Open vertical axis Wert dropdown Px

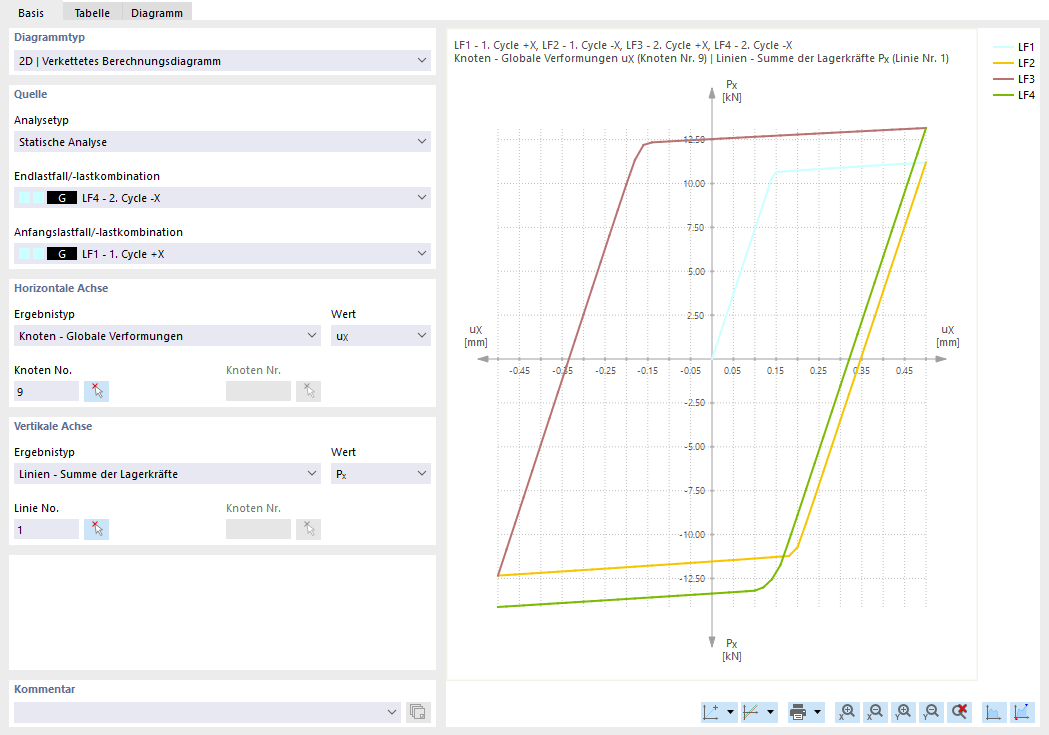tap(381, 474)
